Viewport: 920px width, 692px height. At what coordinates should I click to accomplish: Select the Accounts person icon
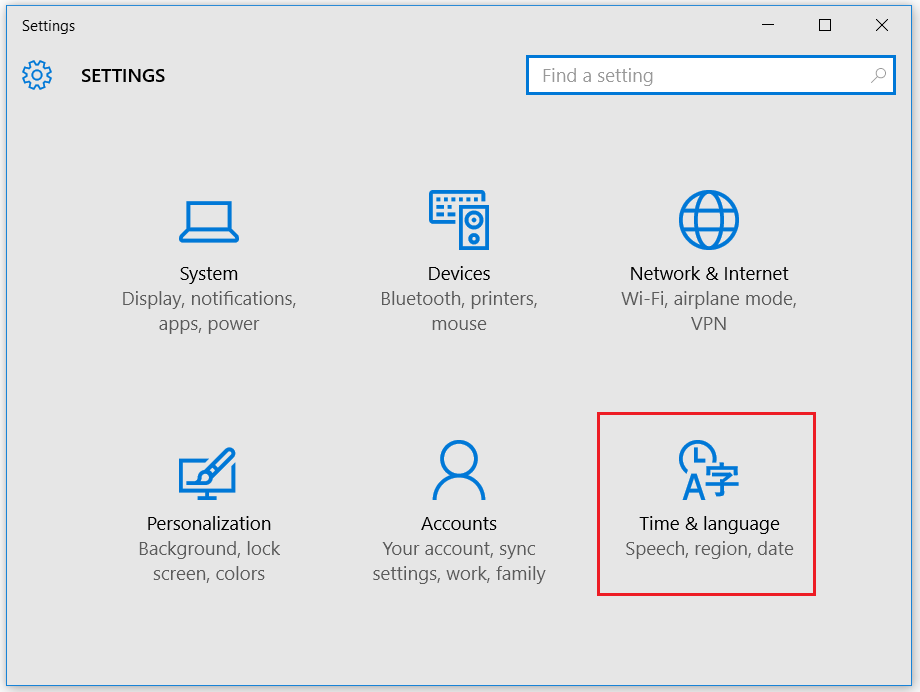point(459,470)
